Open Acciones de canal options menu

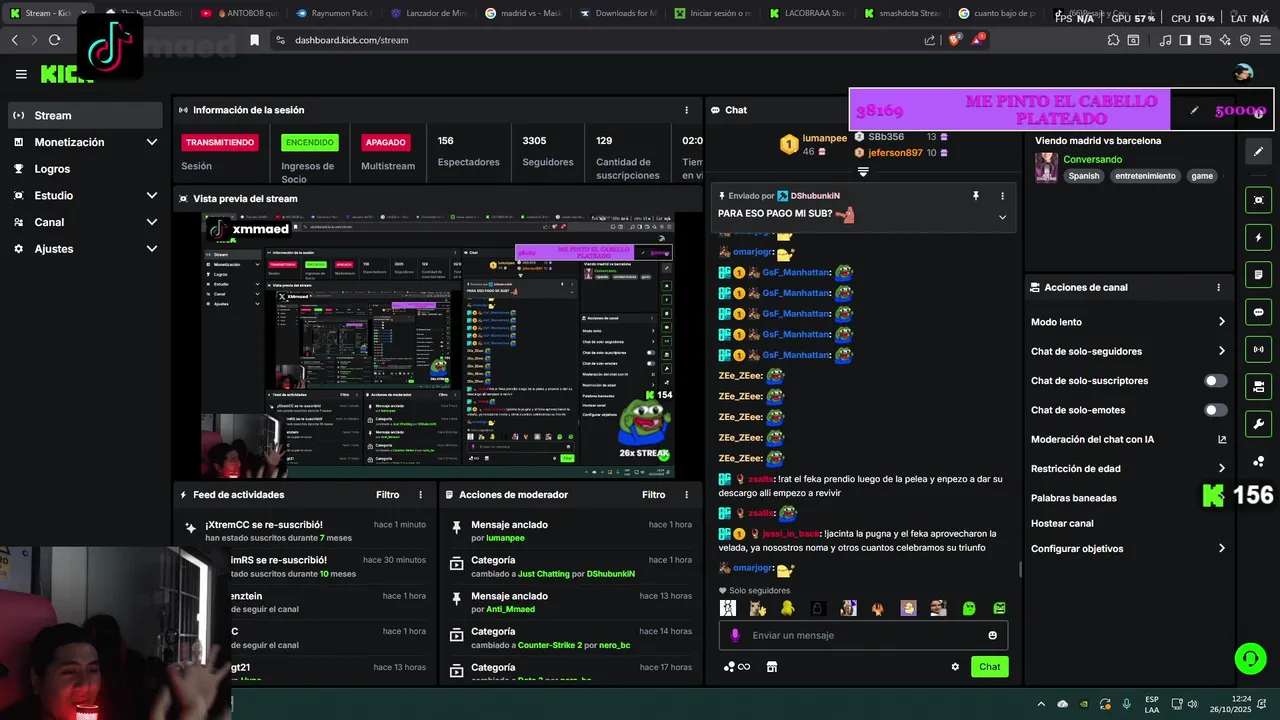coord(1218,287)
